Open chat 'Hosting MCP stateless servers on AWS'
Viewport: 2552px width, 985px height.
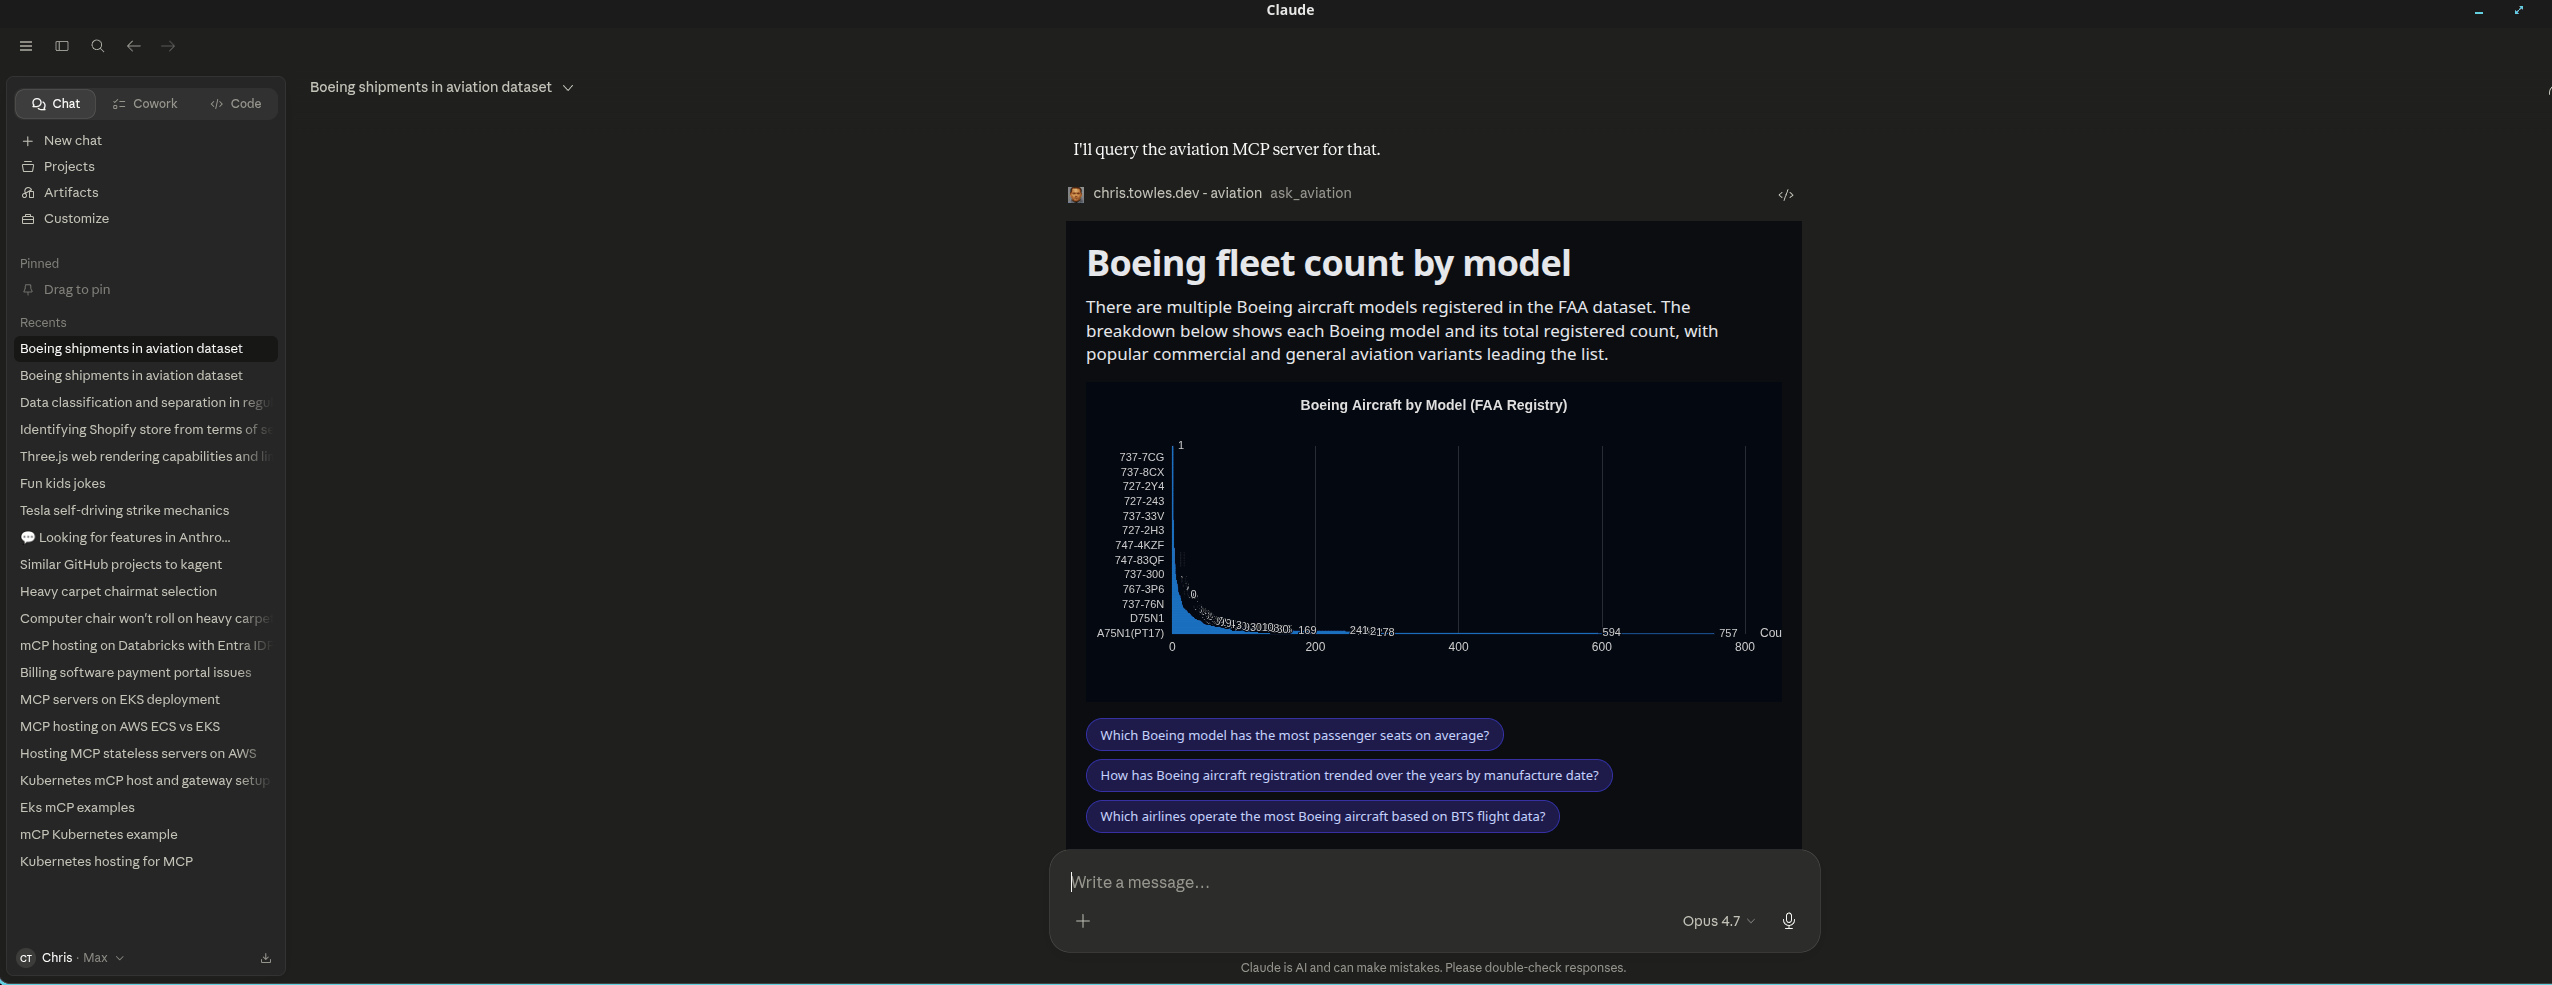pos(146,754)
